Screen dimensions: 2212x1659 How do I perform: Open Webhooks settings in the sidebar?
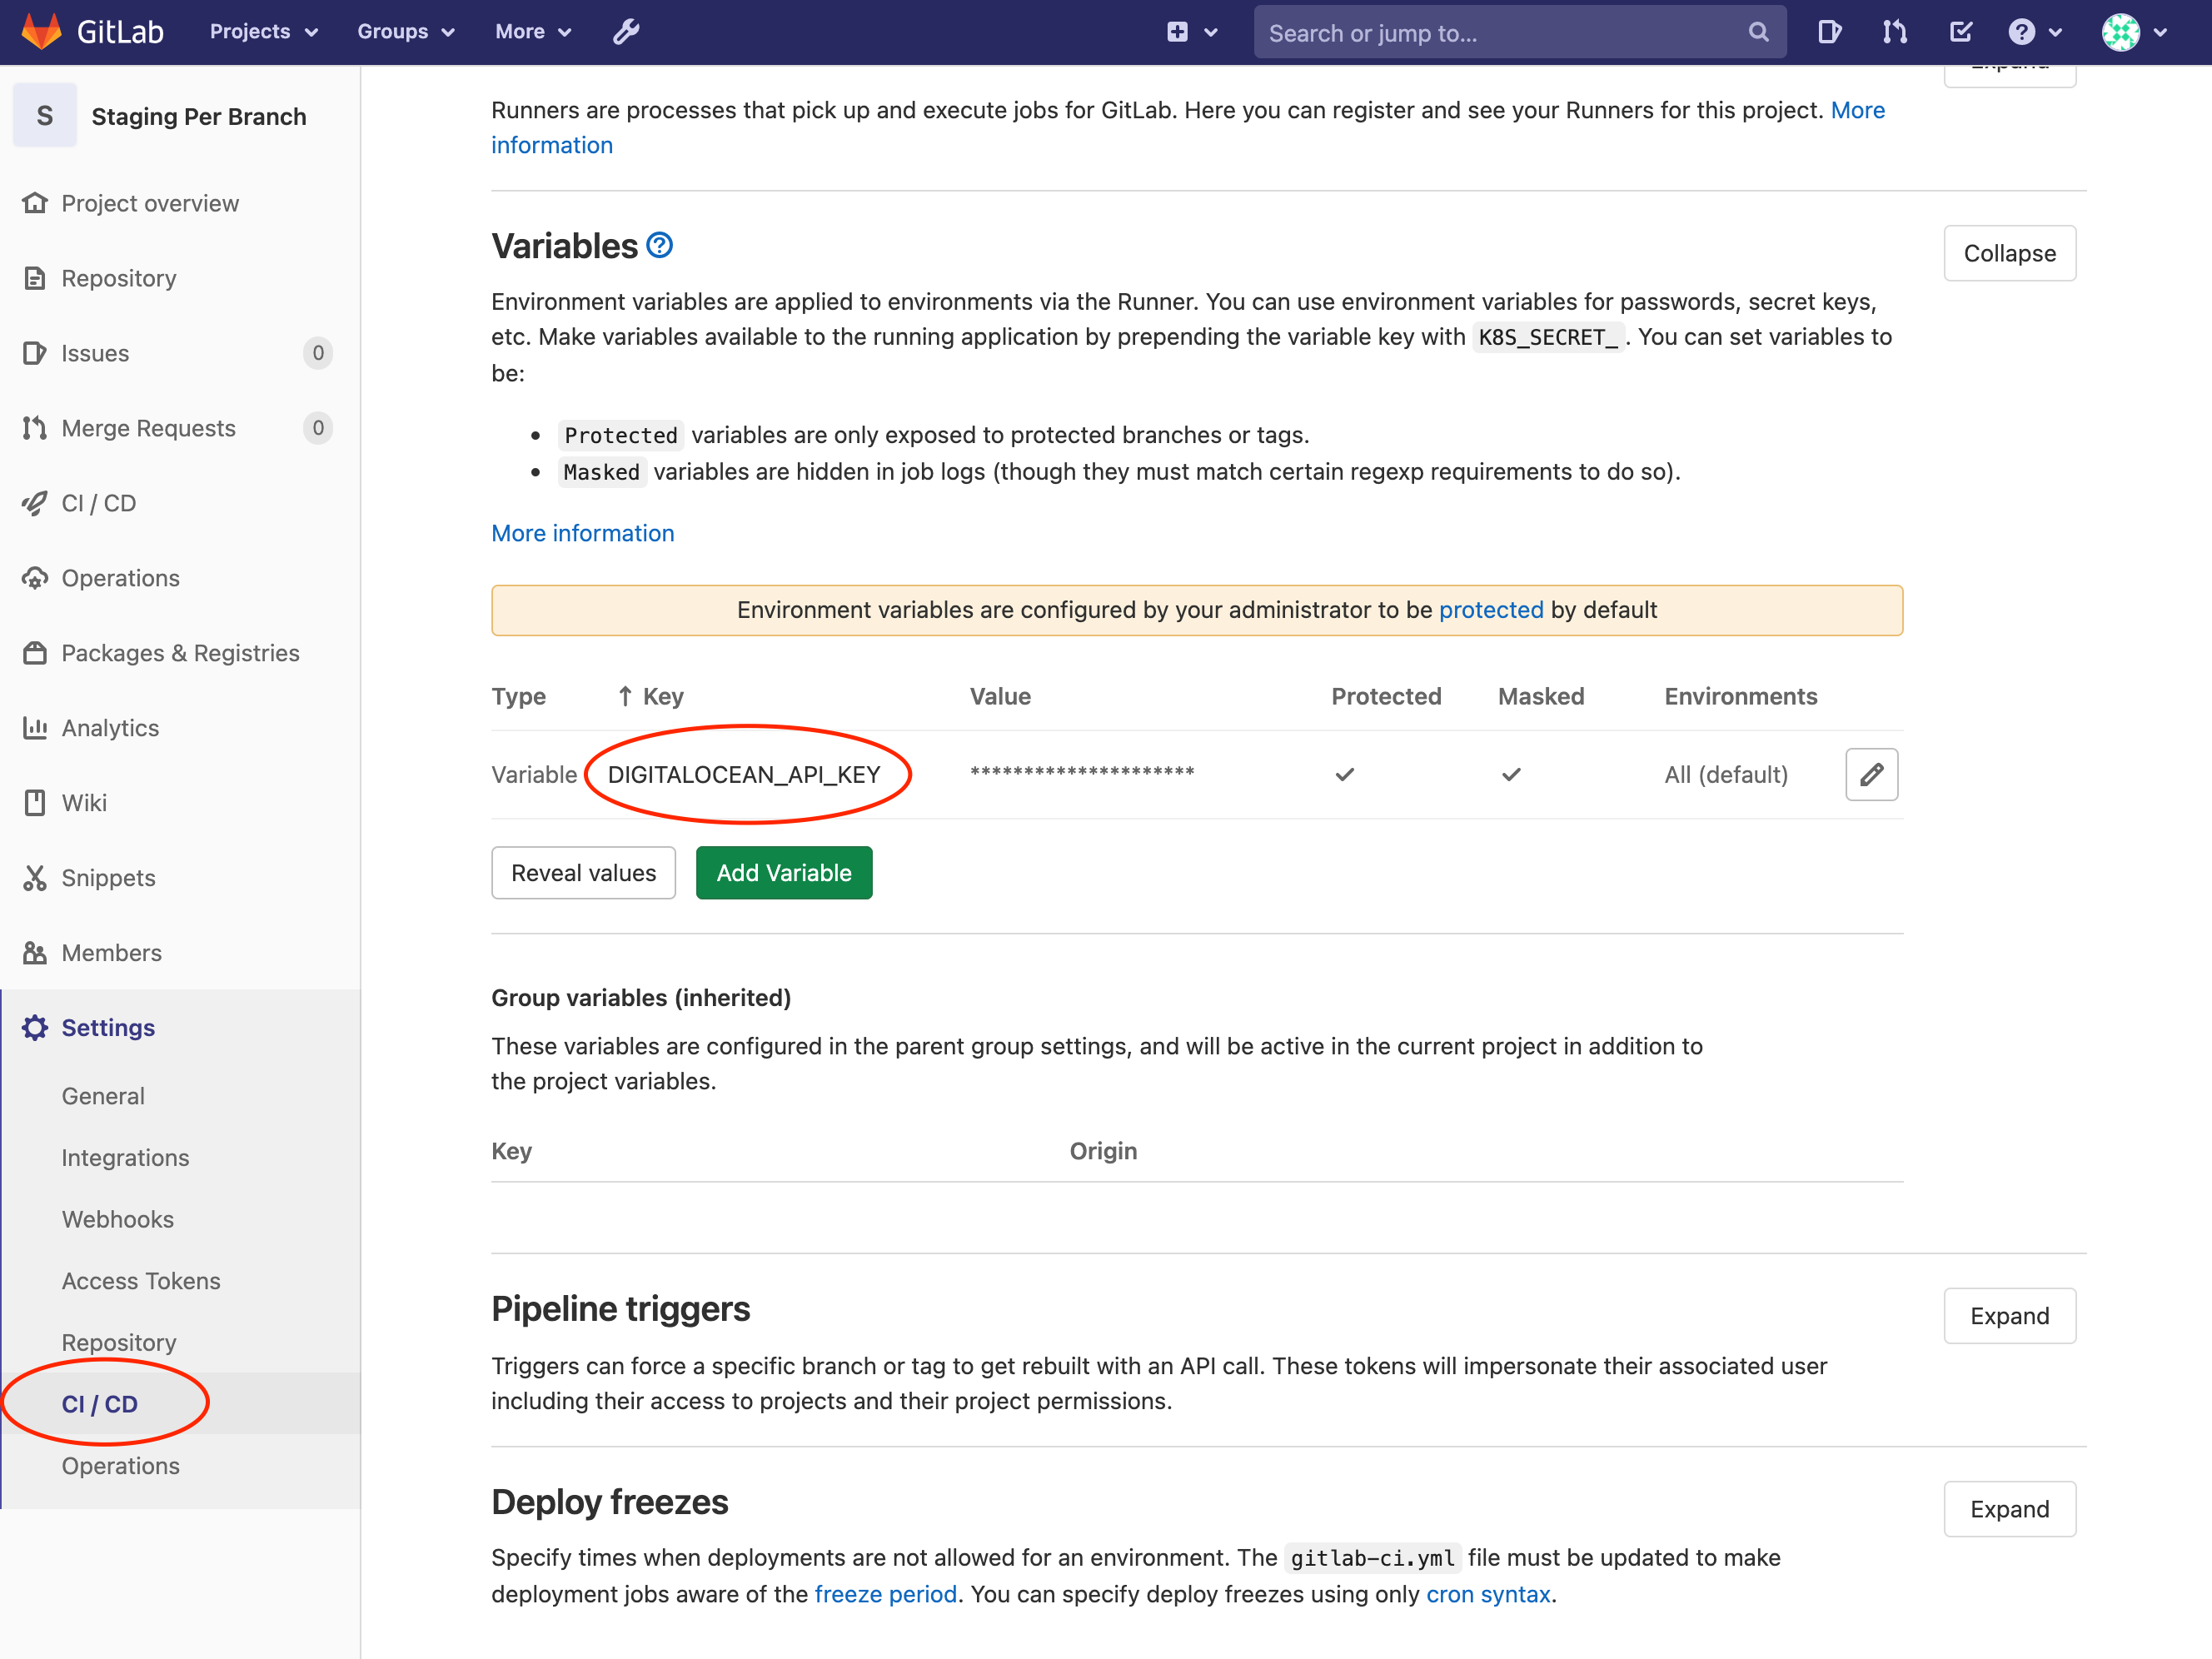118,1220
